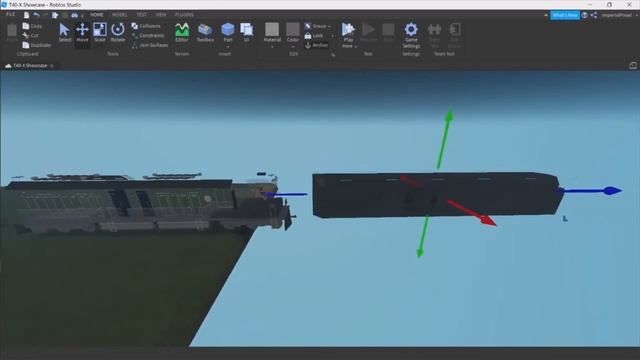Click the new file quick-access icon
The width and height of the screenshot is (640, 360).
click(x=27, y=15)
